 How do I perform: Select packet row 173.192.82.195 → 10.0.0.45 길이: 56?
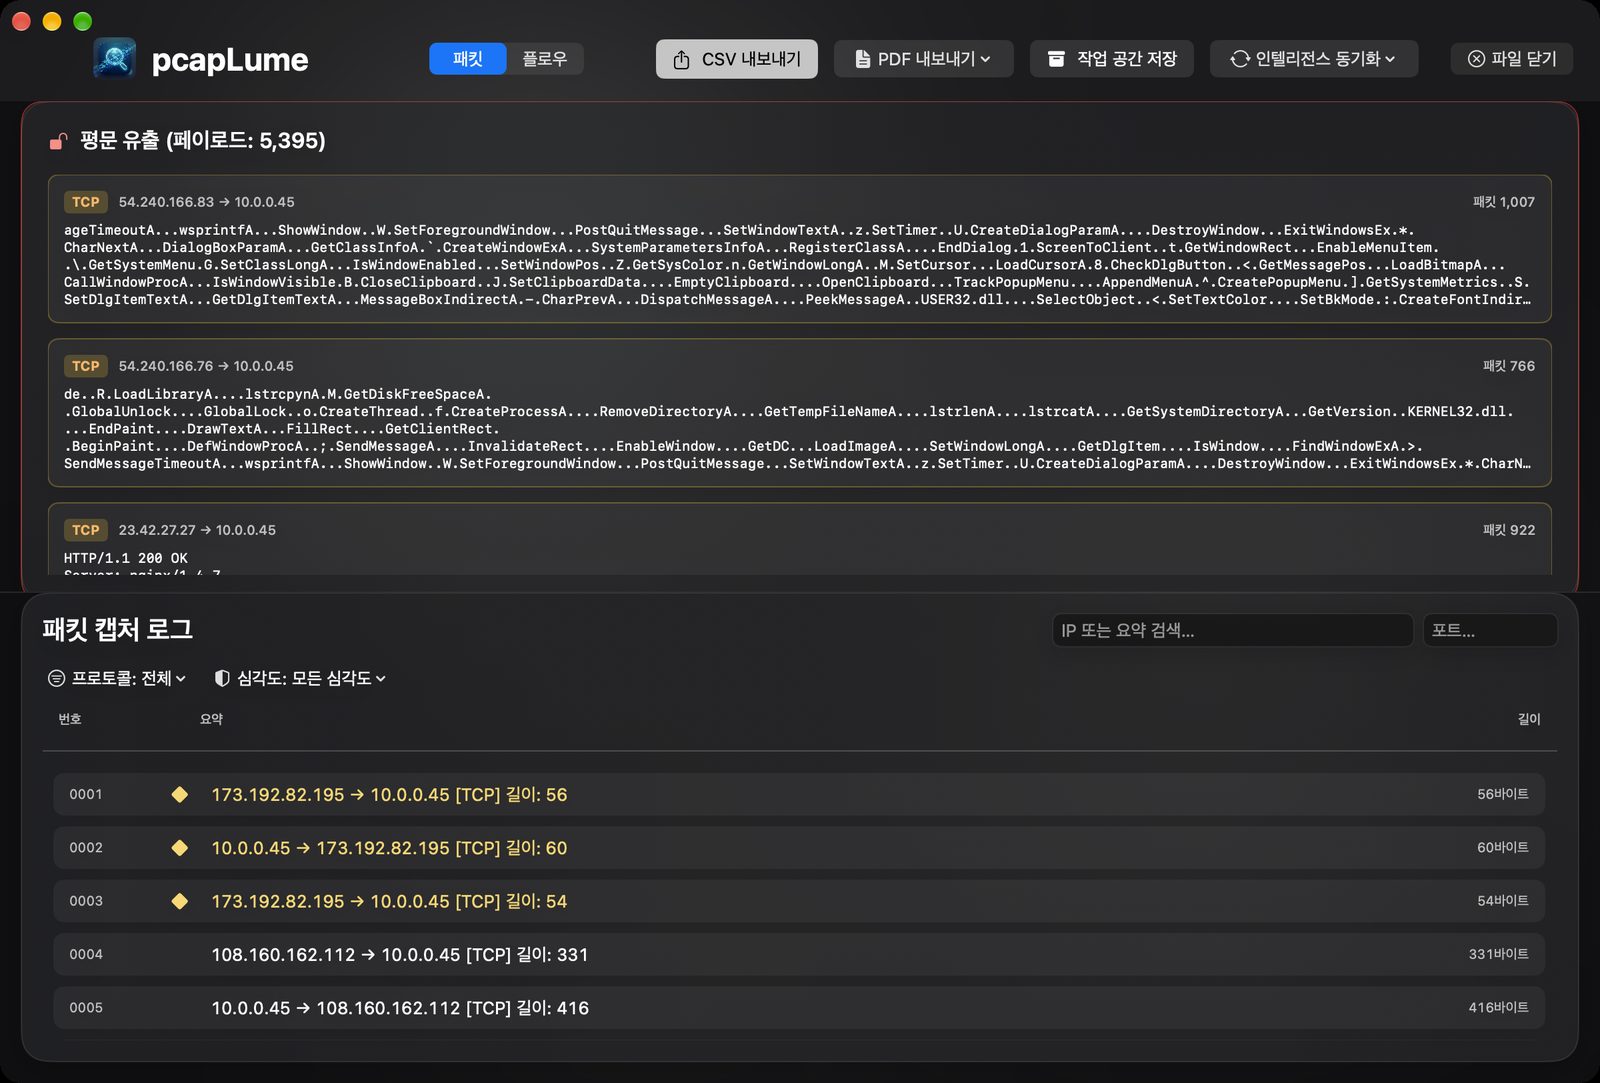[x=799, y=794]
